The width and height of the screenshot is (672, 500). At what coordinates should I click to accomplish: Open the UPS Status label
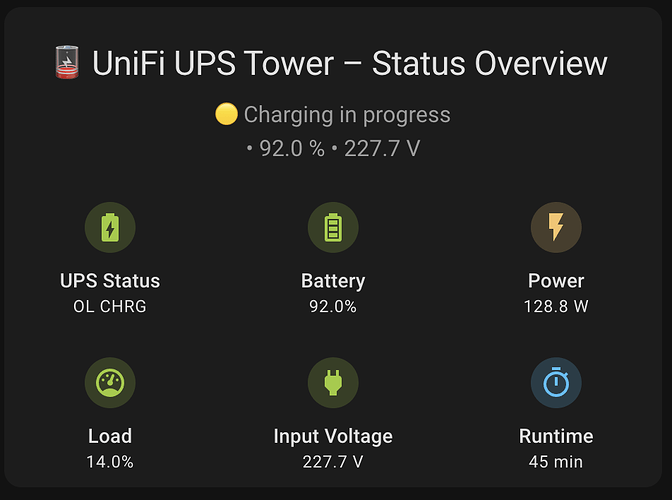click(110, 281)
